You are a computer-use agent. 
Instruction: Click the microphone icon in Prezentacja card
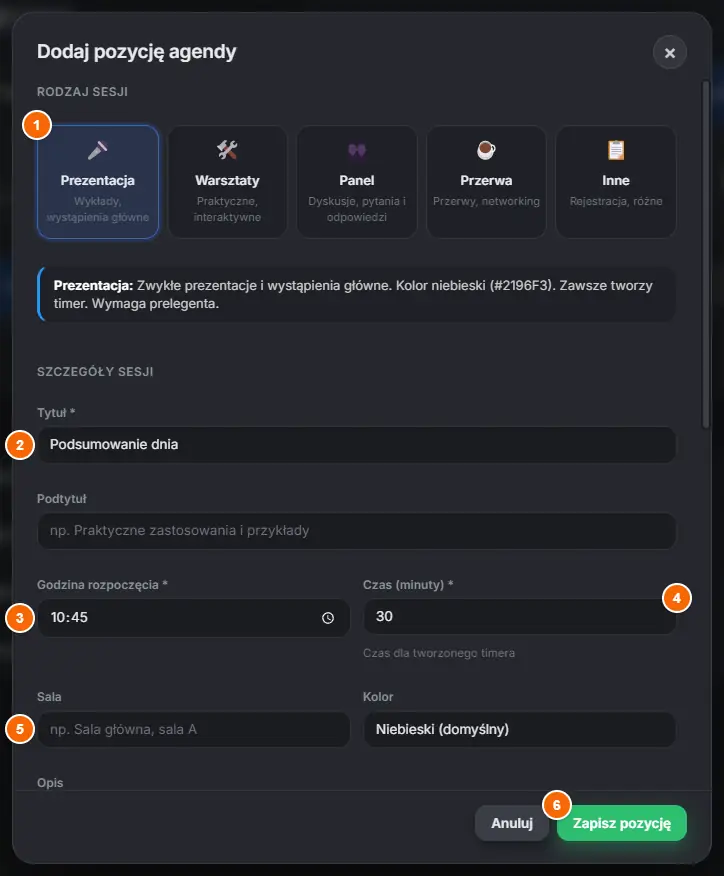(97, 150)
